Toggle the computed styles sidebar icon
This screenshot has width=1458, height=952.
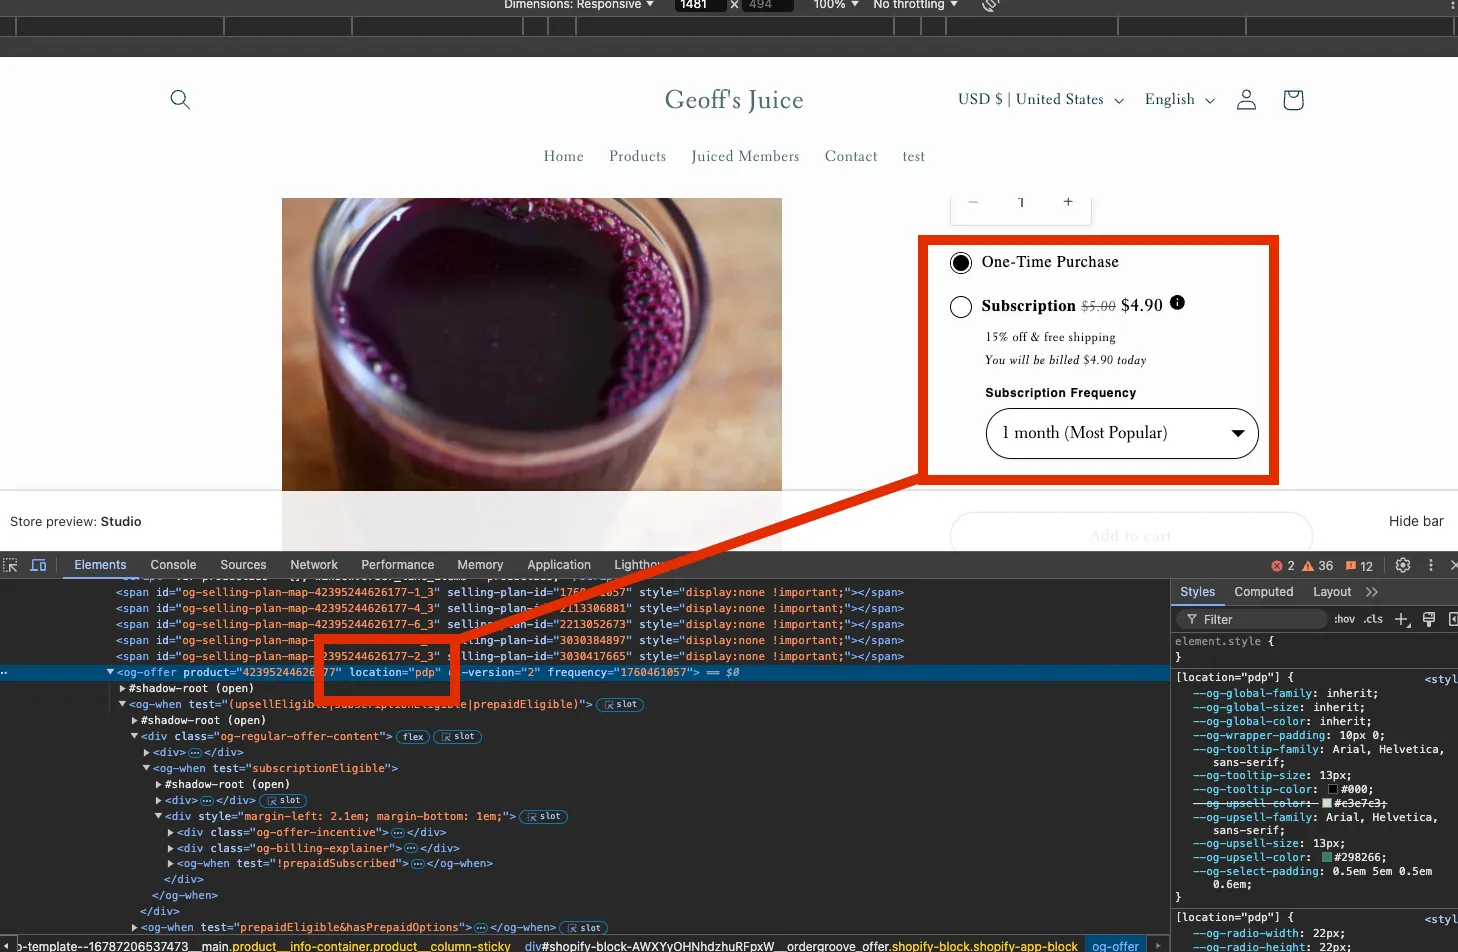click(1452, 619)
